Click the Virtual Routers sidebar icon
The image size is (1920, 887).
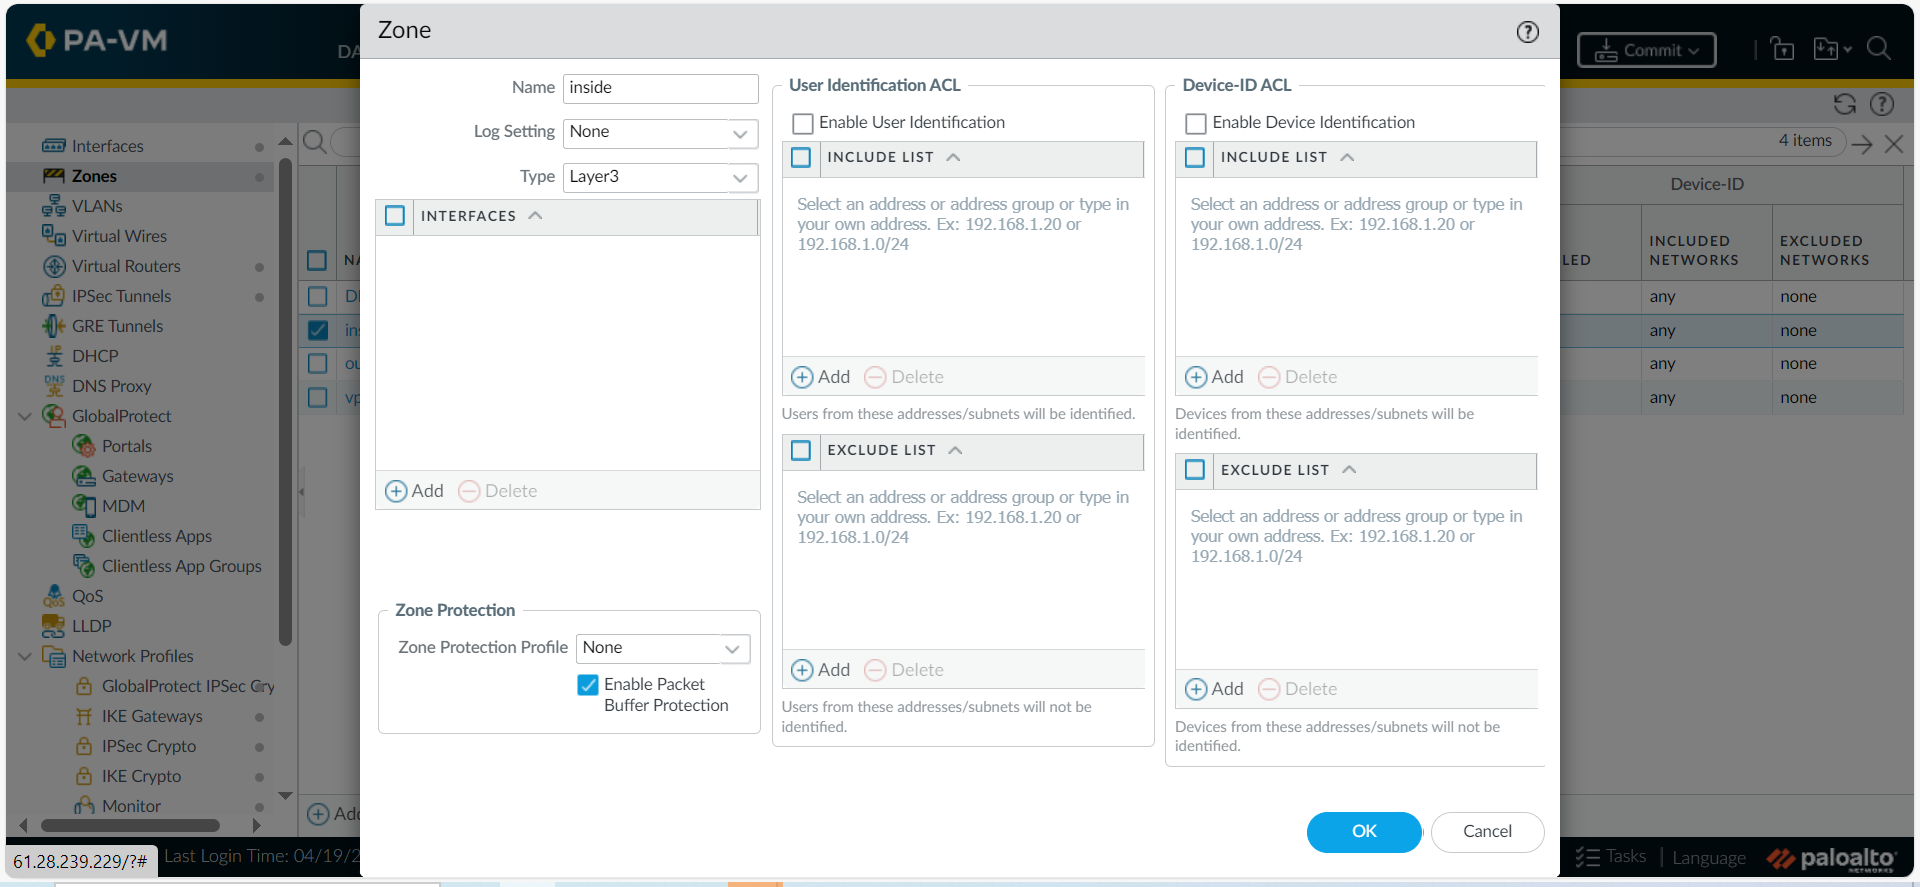click(x=54, y=266)
